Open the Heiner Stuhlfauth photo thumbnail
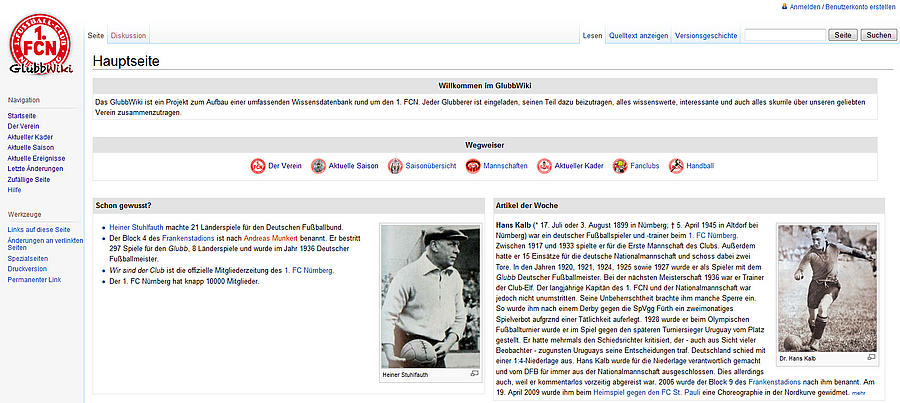Image resolution: width=900 pixels, height=403 pixels. click(430, 296)
